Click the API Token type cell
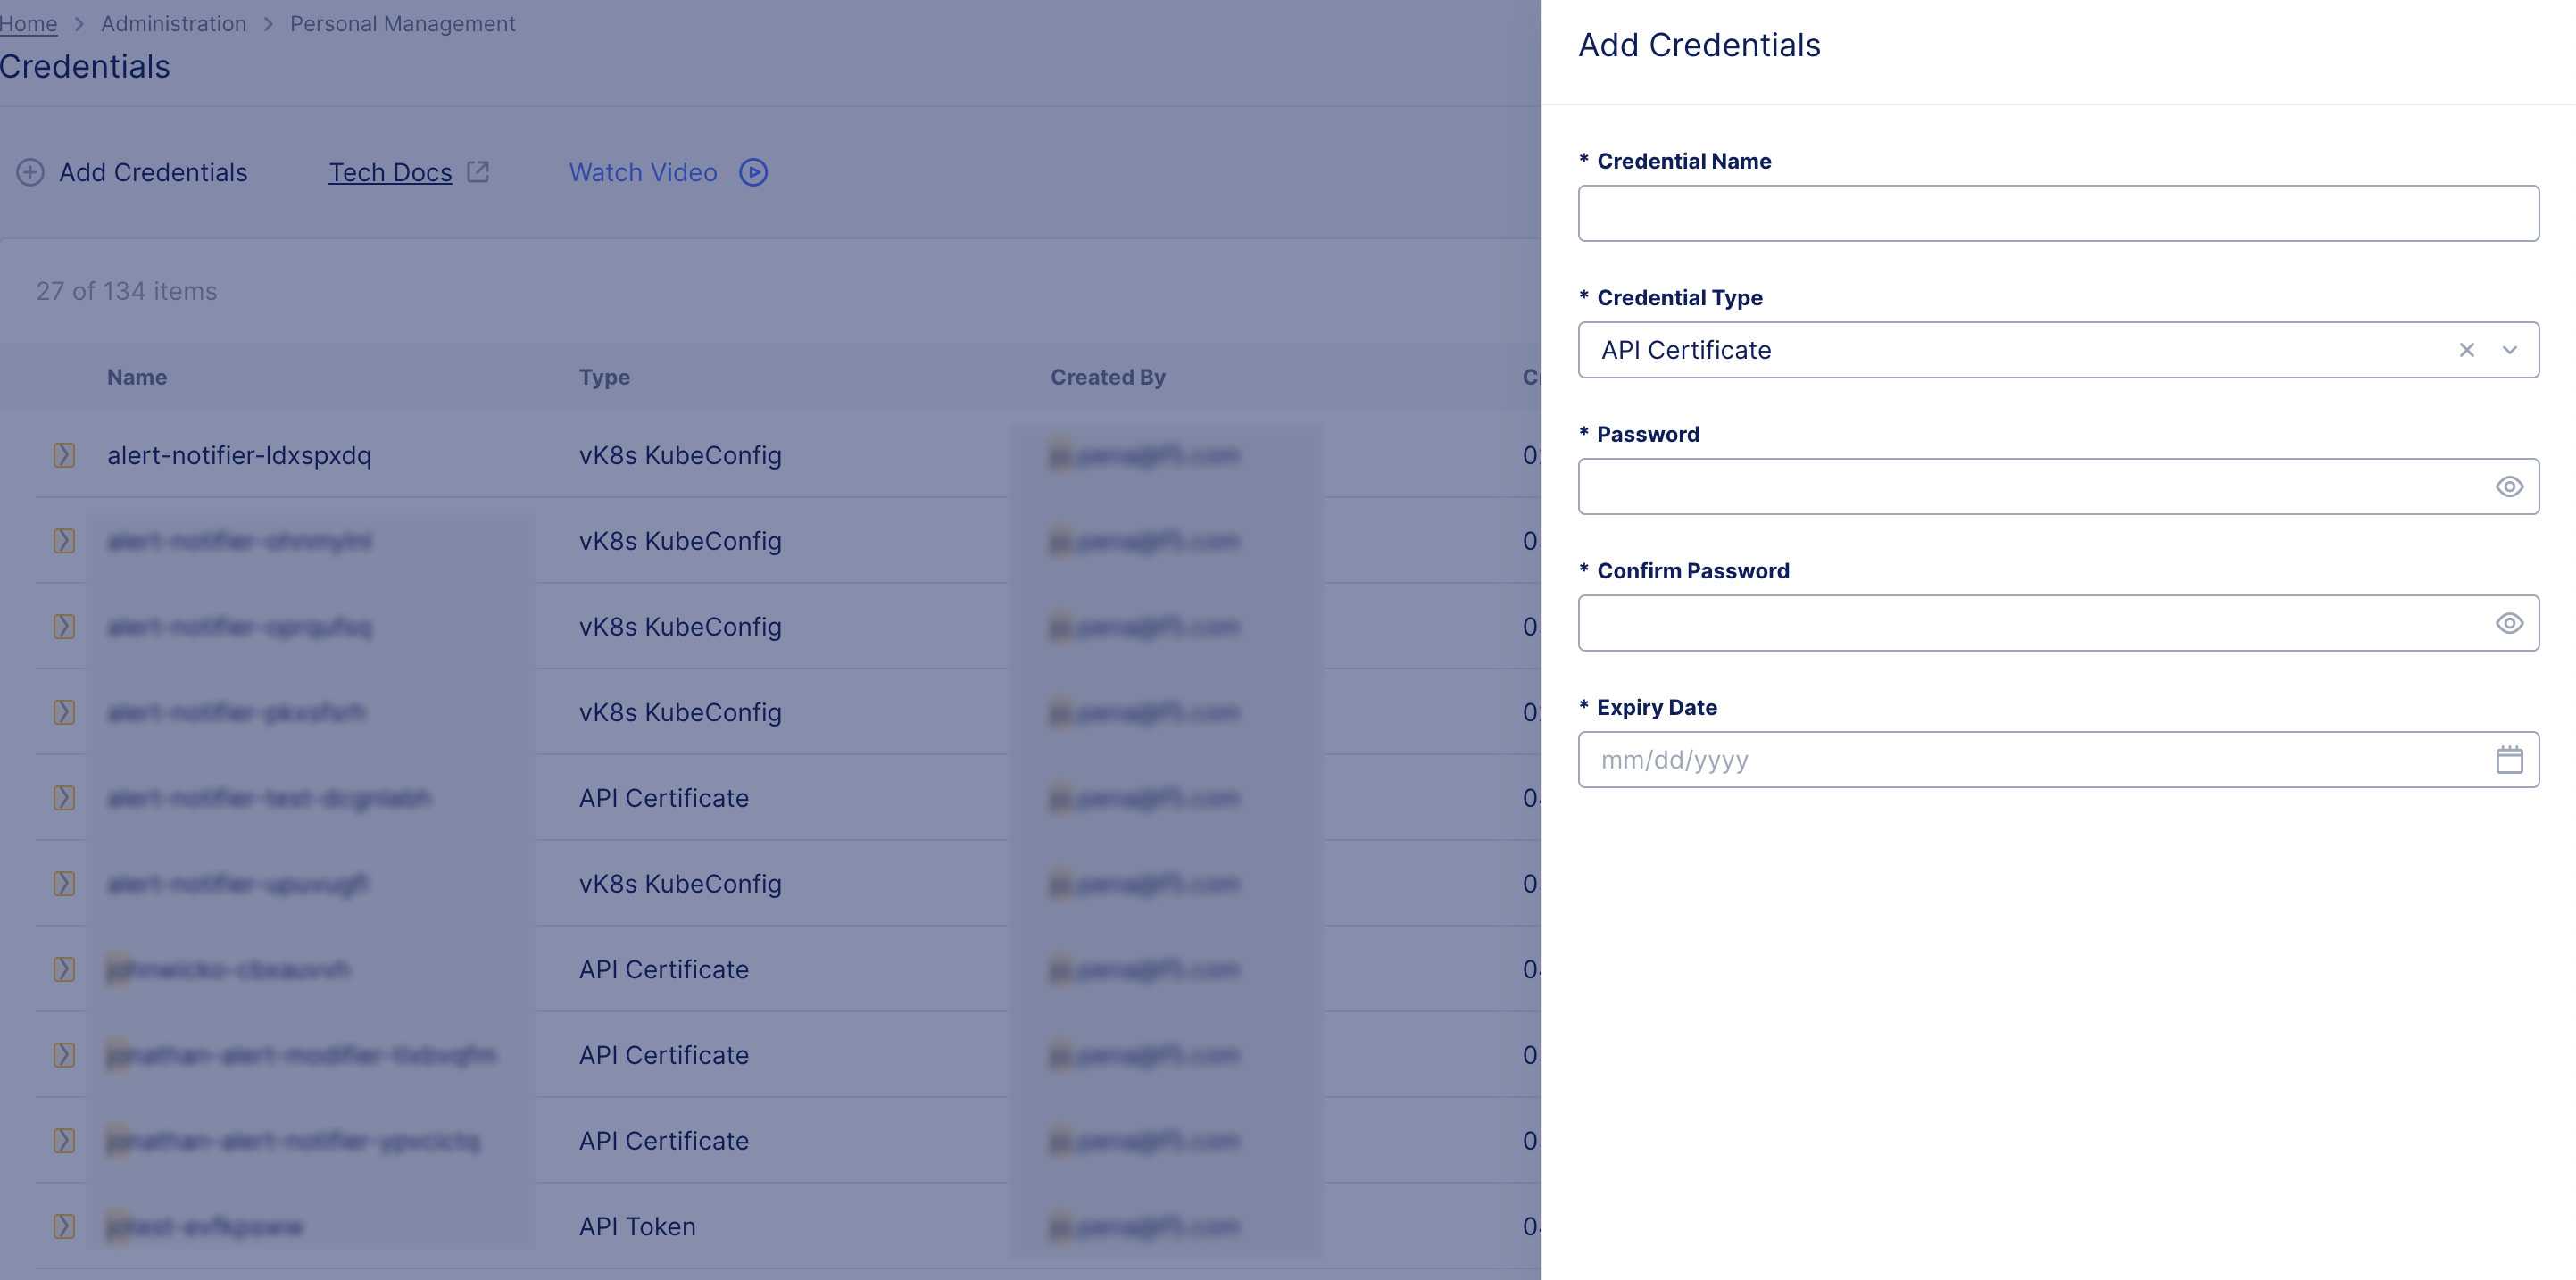 point(637,1226)
